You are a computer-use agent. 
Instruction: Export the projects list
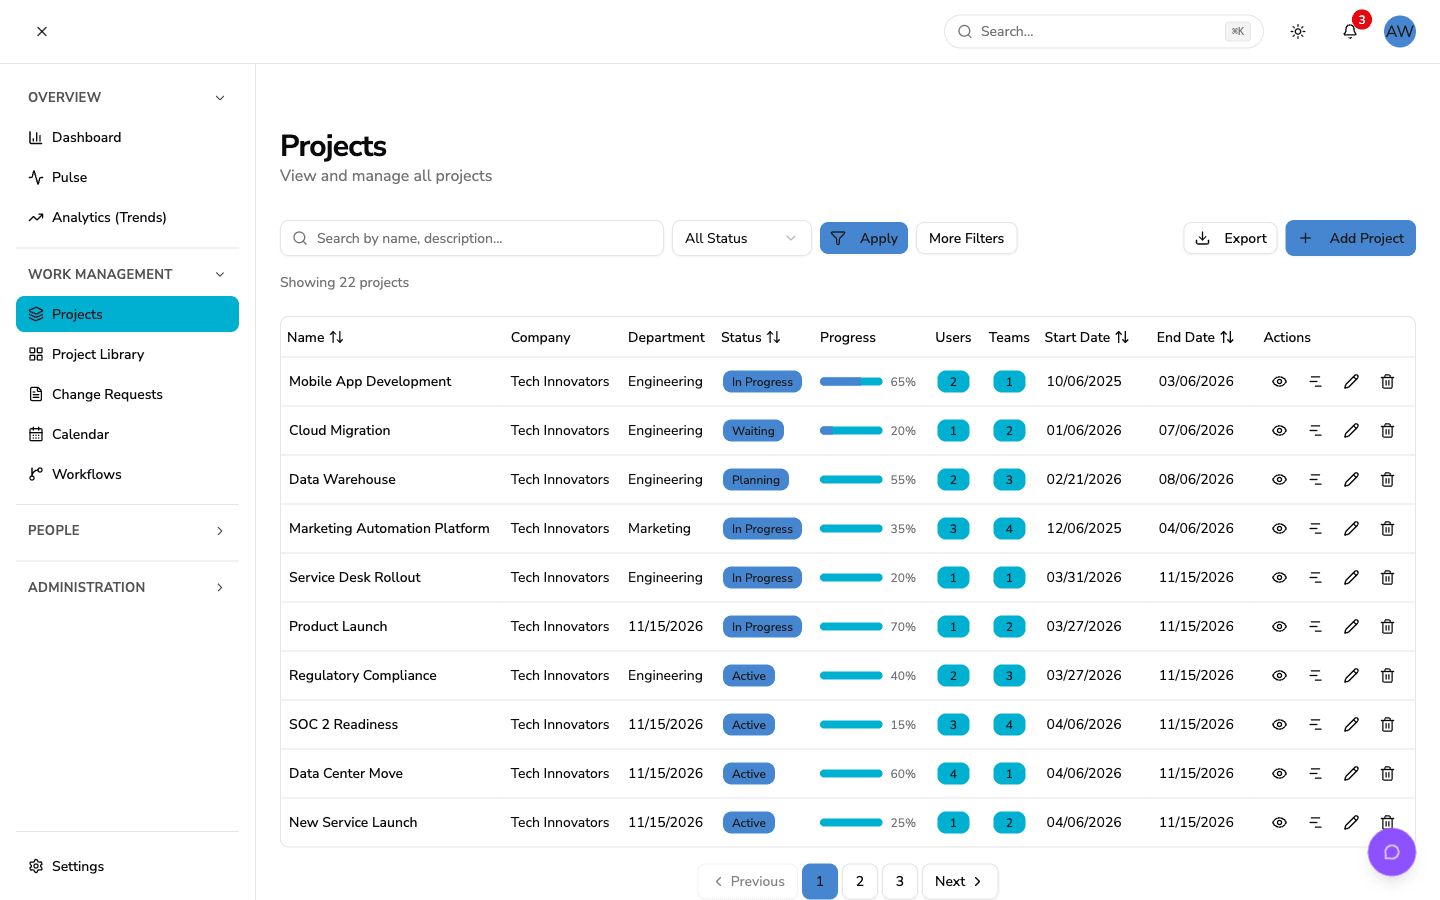pyautogui.click(x=1230, y=238)
